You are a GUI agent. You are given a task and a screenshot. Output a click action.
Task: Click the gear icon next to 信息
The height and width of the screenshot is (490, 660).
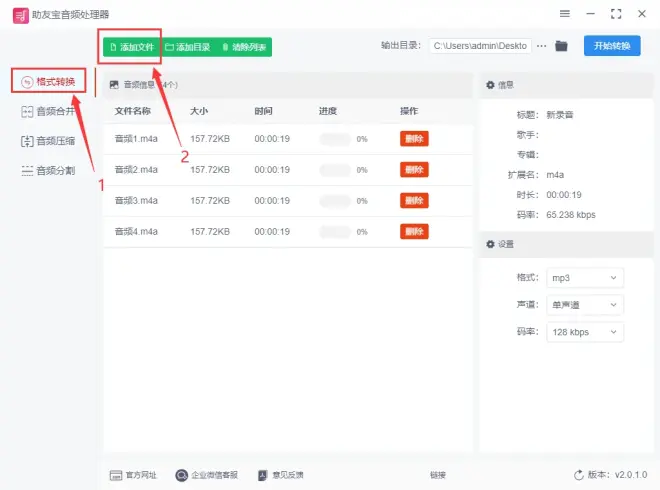tap(490, 85)
